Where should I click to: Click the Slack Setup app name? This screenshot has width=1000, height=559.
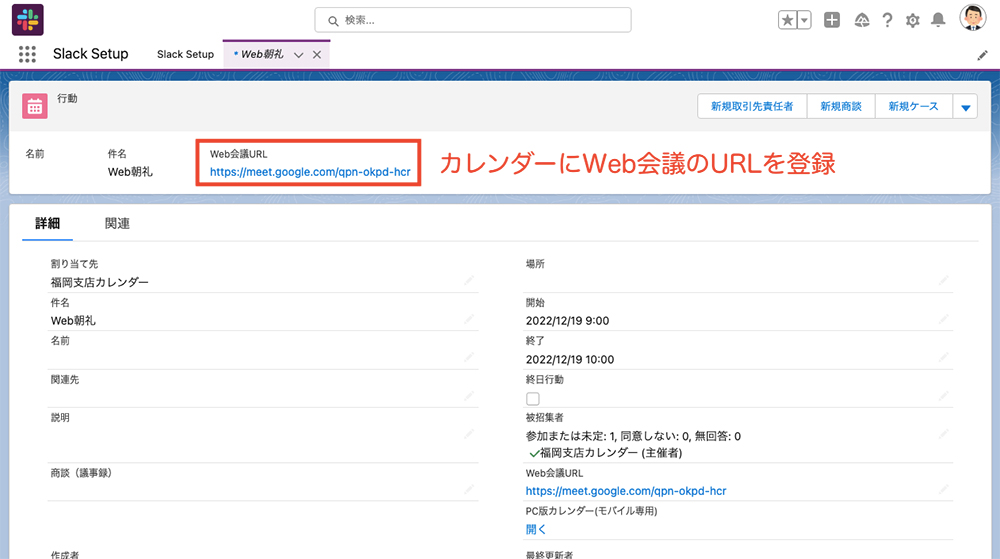pyautogui.click(x=91, y=54)
